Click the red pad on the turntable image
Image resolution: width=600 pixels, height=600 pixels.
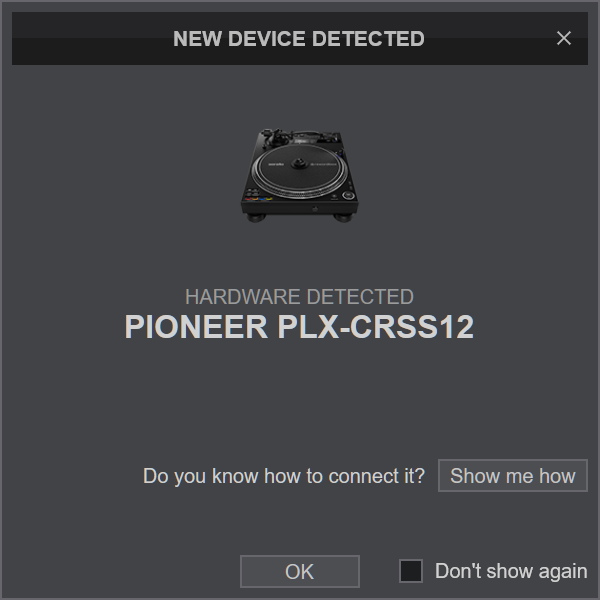248,199
